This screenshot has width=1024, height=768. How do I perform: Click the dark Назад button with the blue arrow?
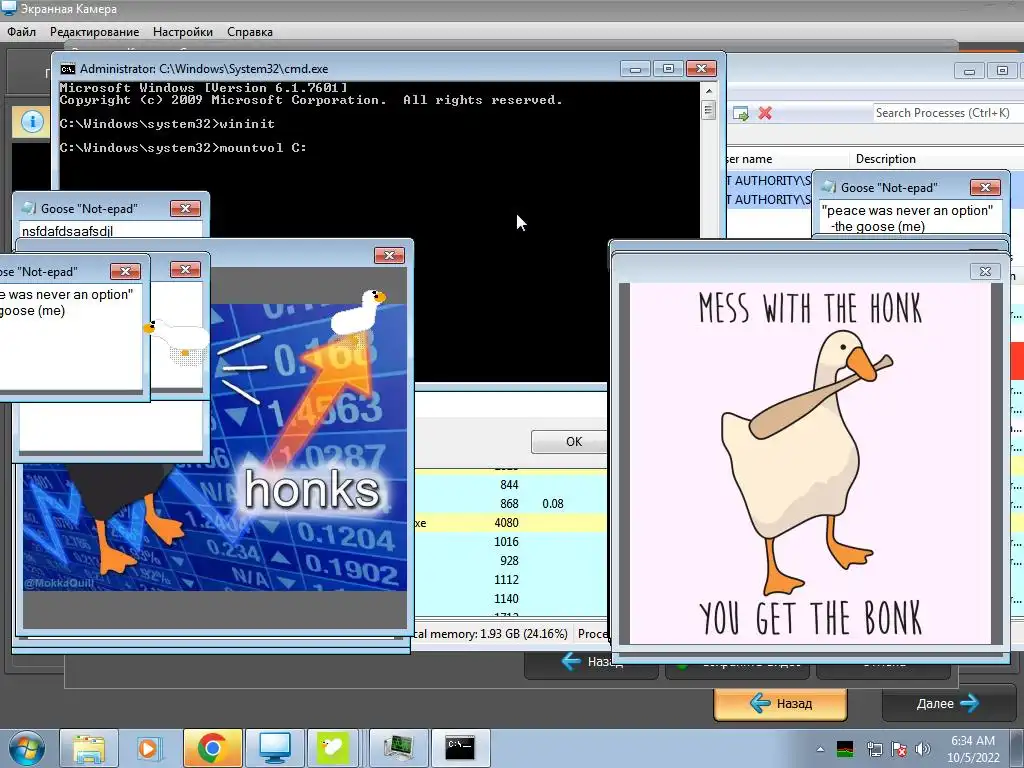[591, 662]
